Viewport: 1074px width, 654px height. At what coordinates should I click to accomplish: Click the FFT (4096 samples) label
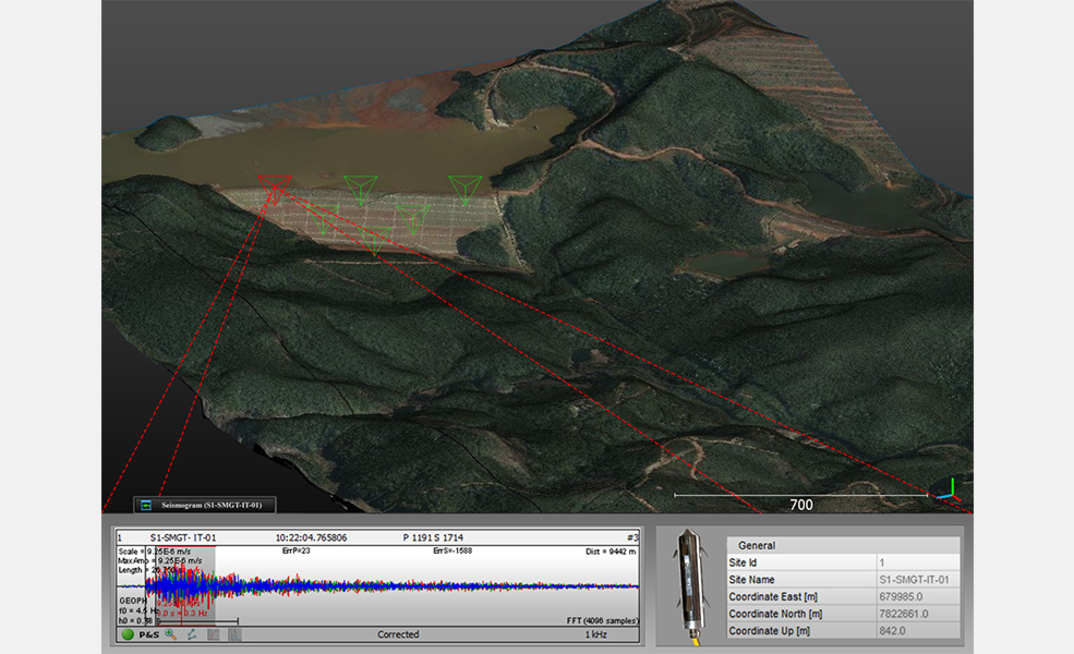point(601,621)
